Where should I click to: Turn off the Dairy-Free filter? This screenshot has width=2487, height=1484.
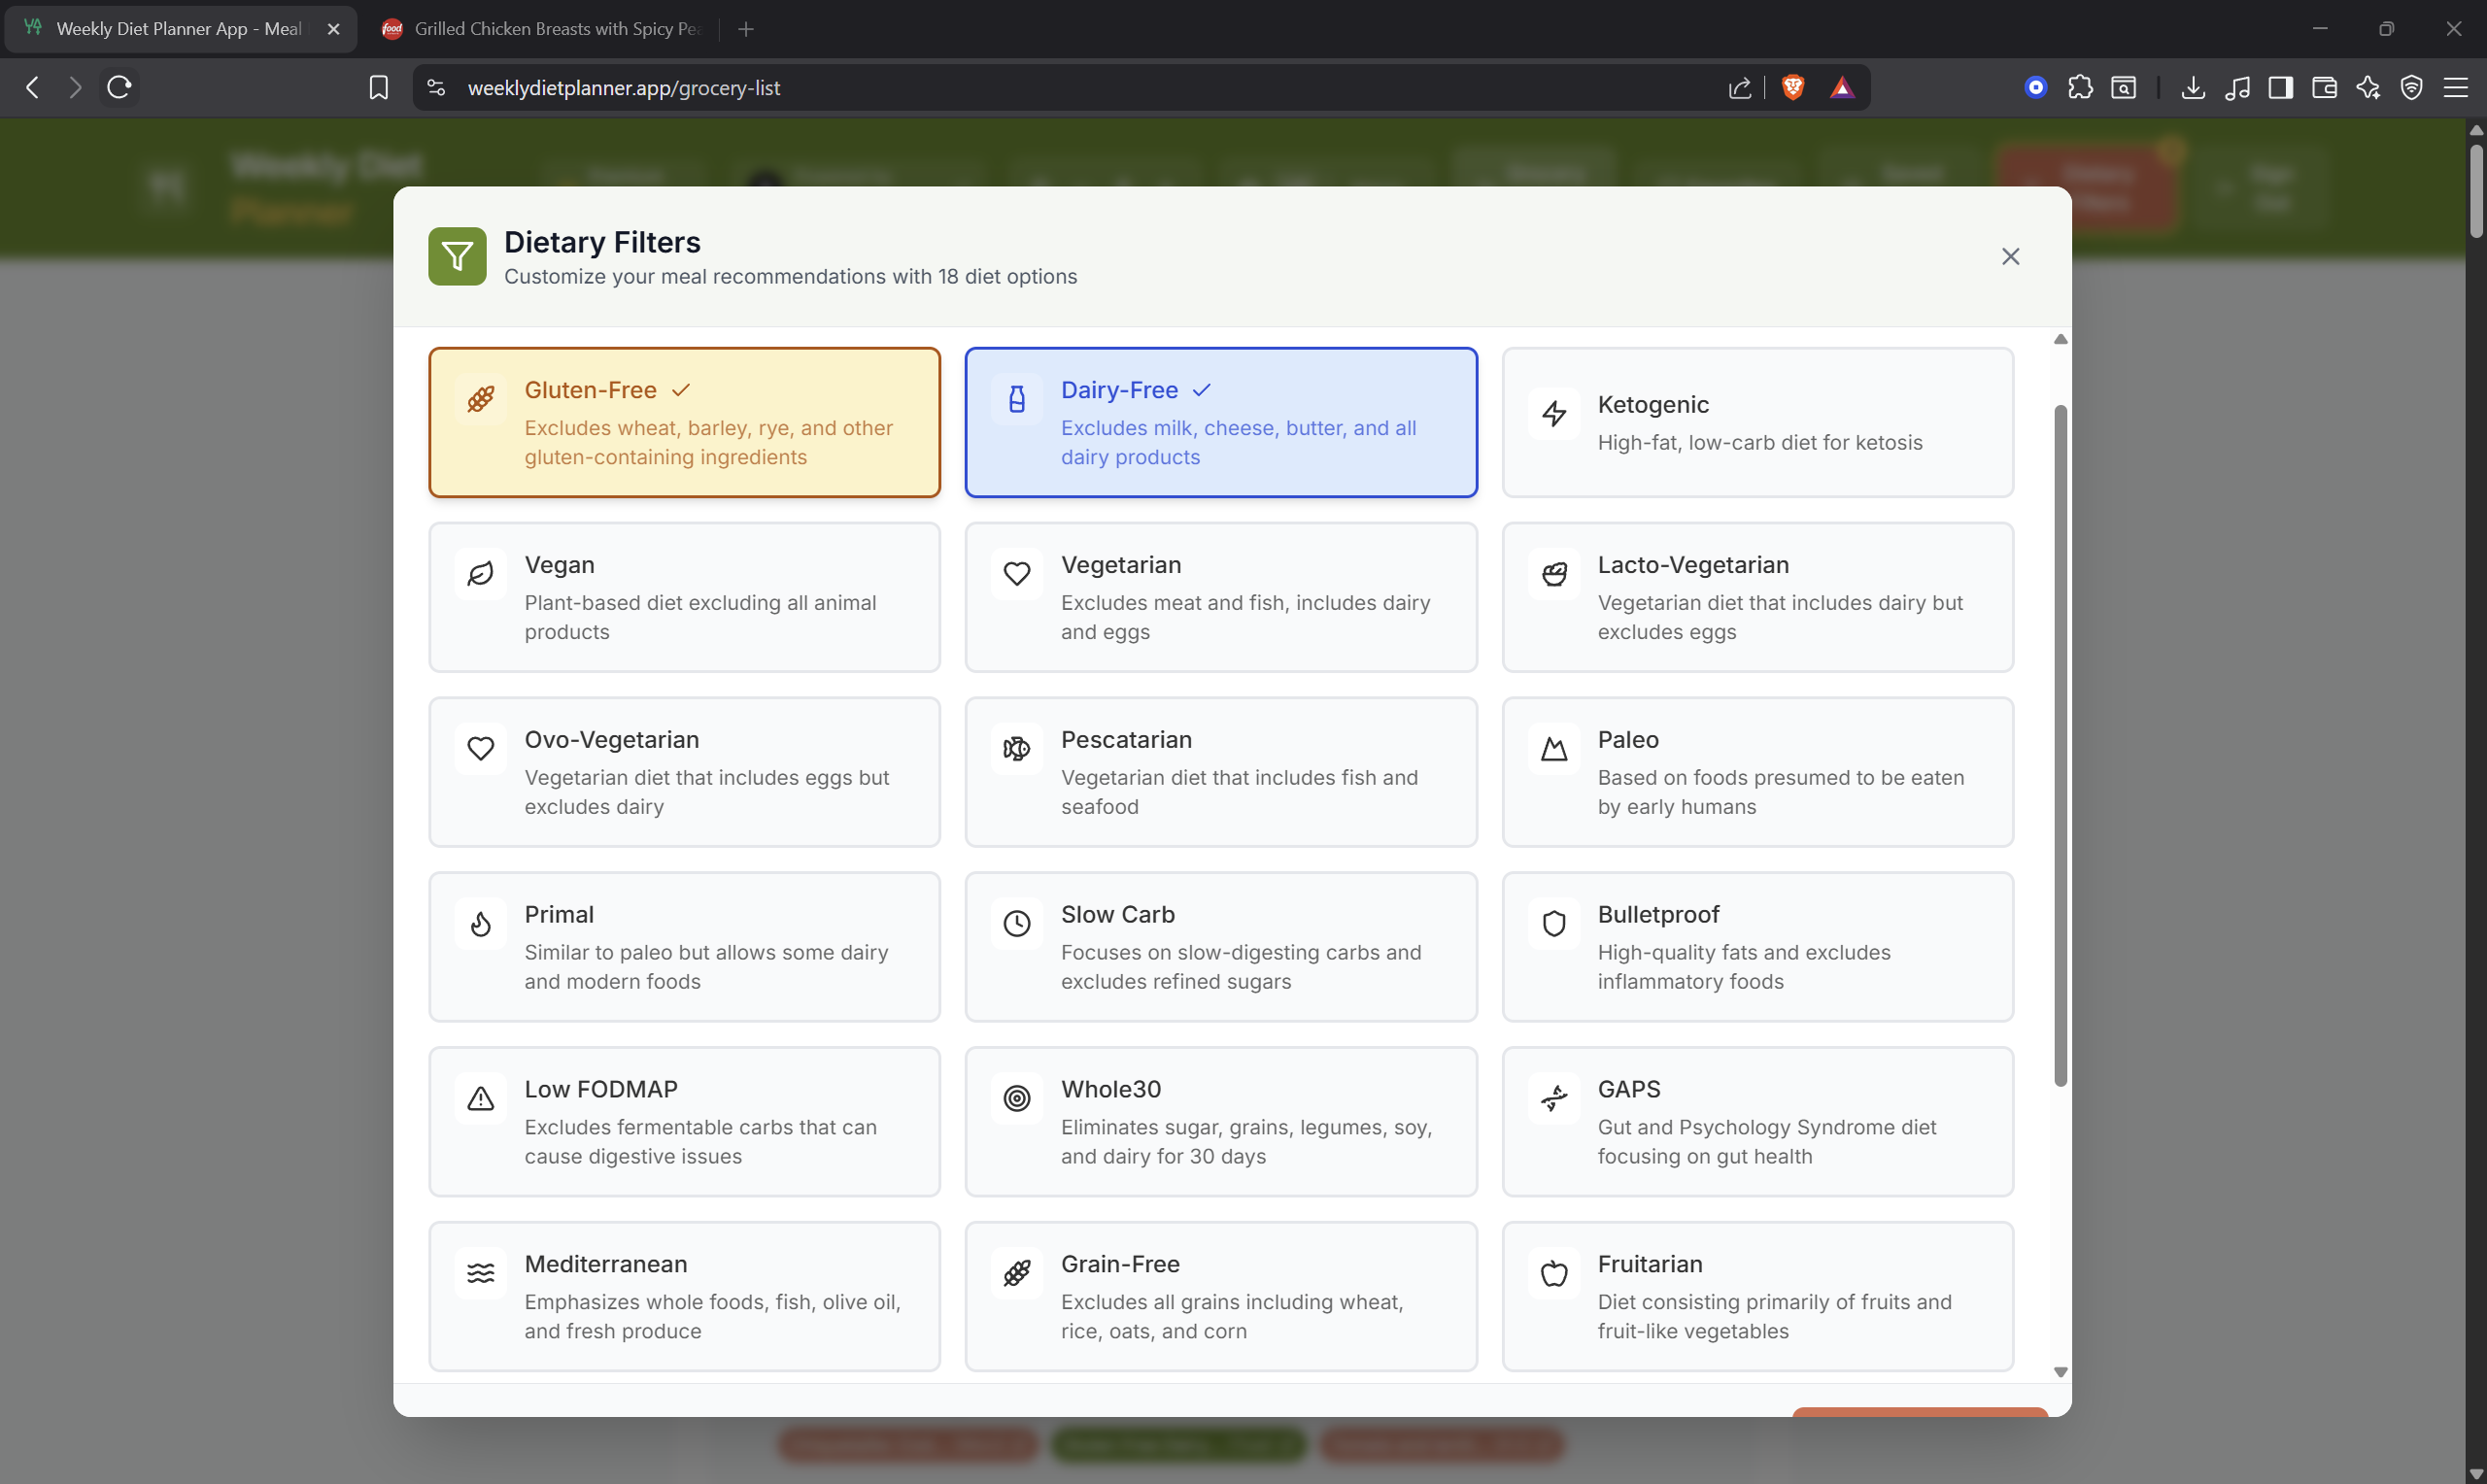click(1220, 422)
